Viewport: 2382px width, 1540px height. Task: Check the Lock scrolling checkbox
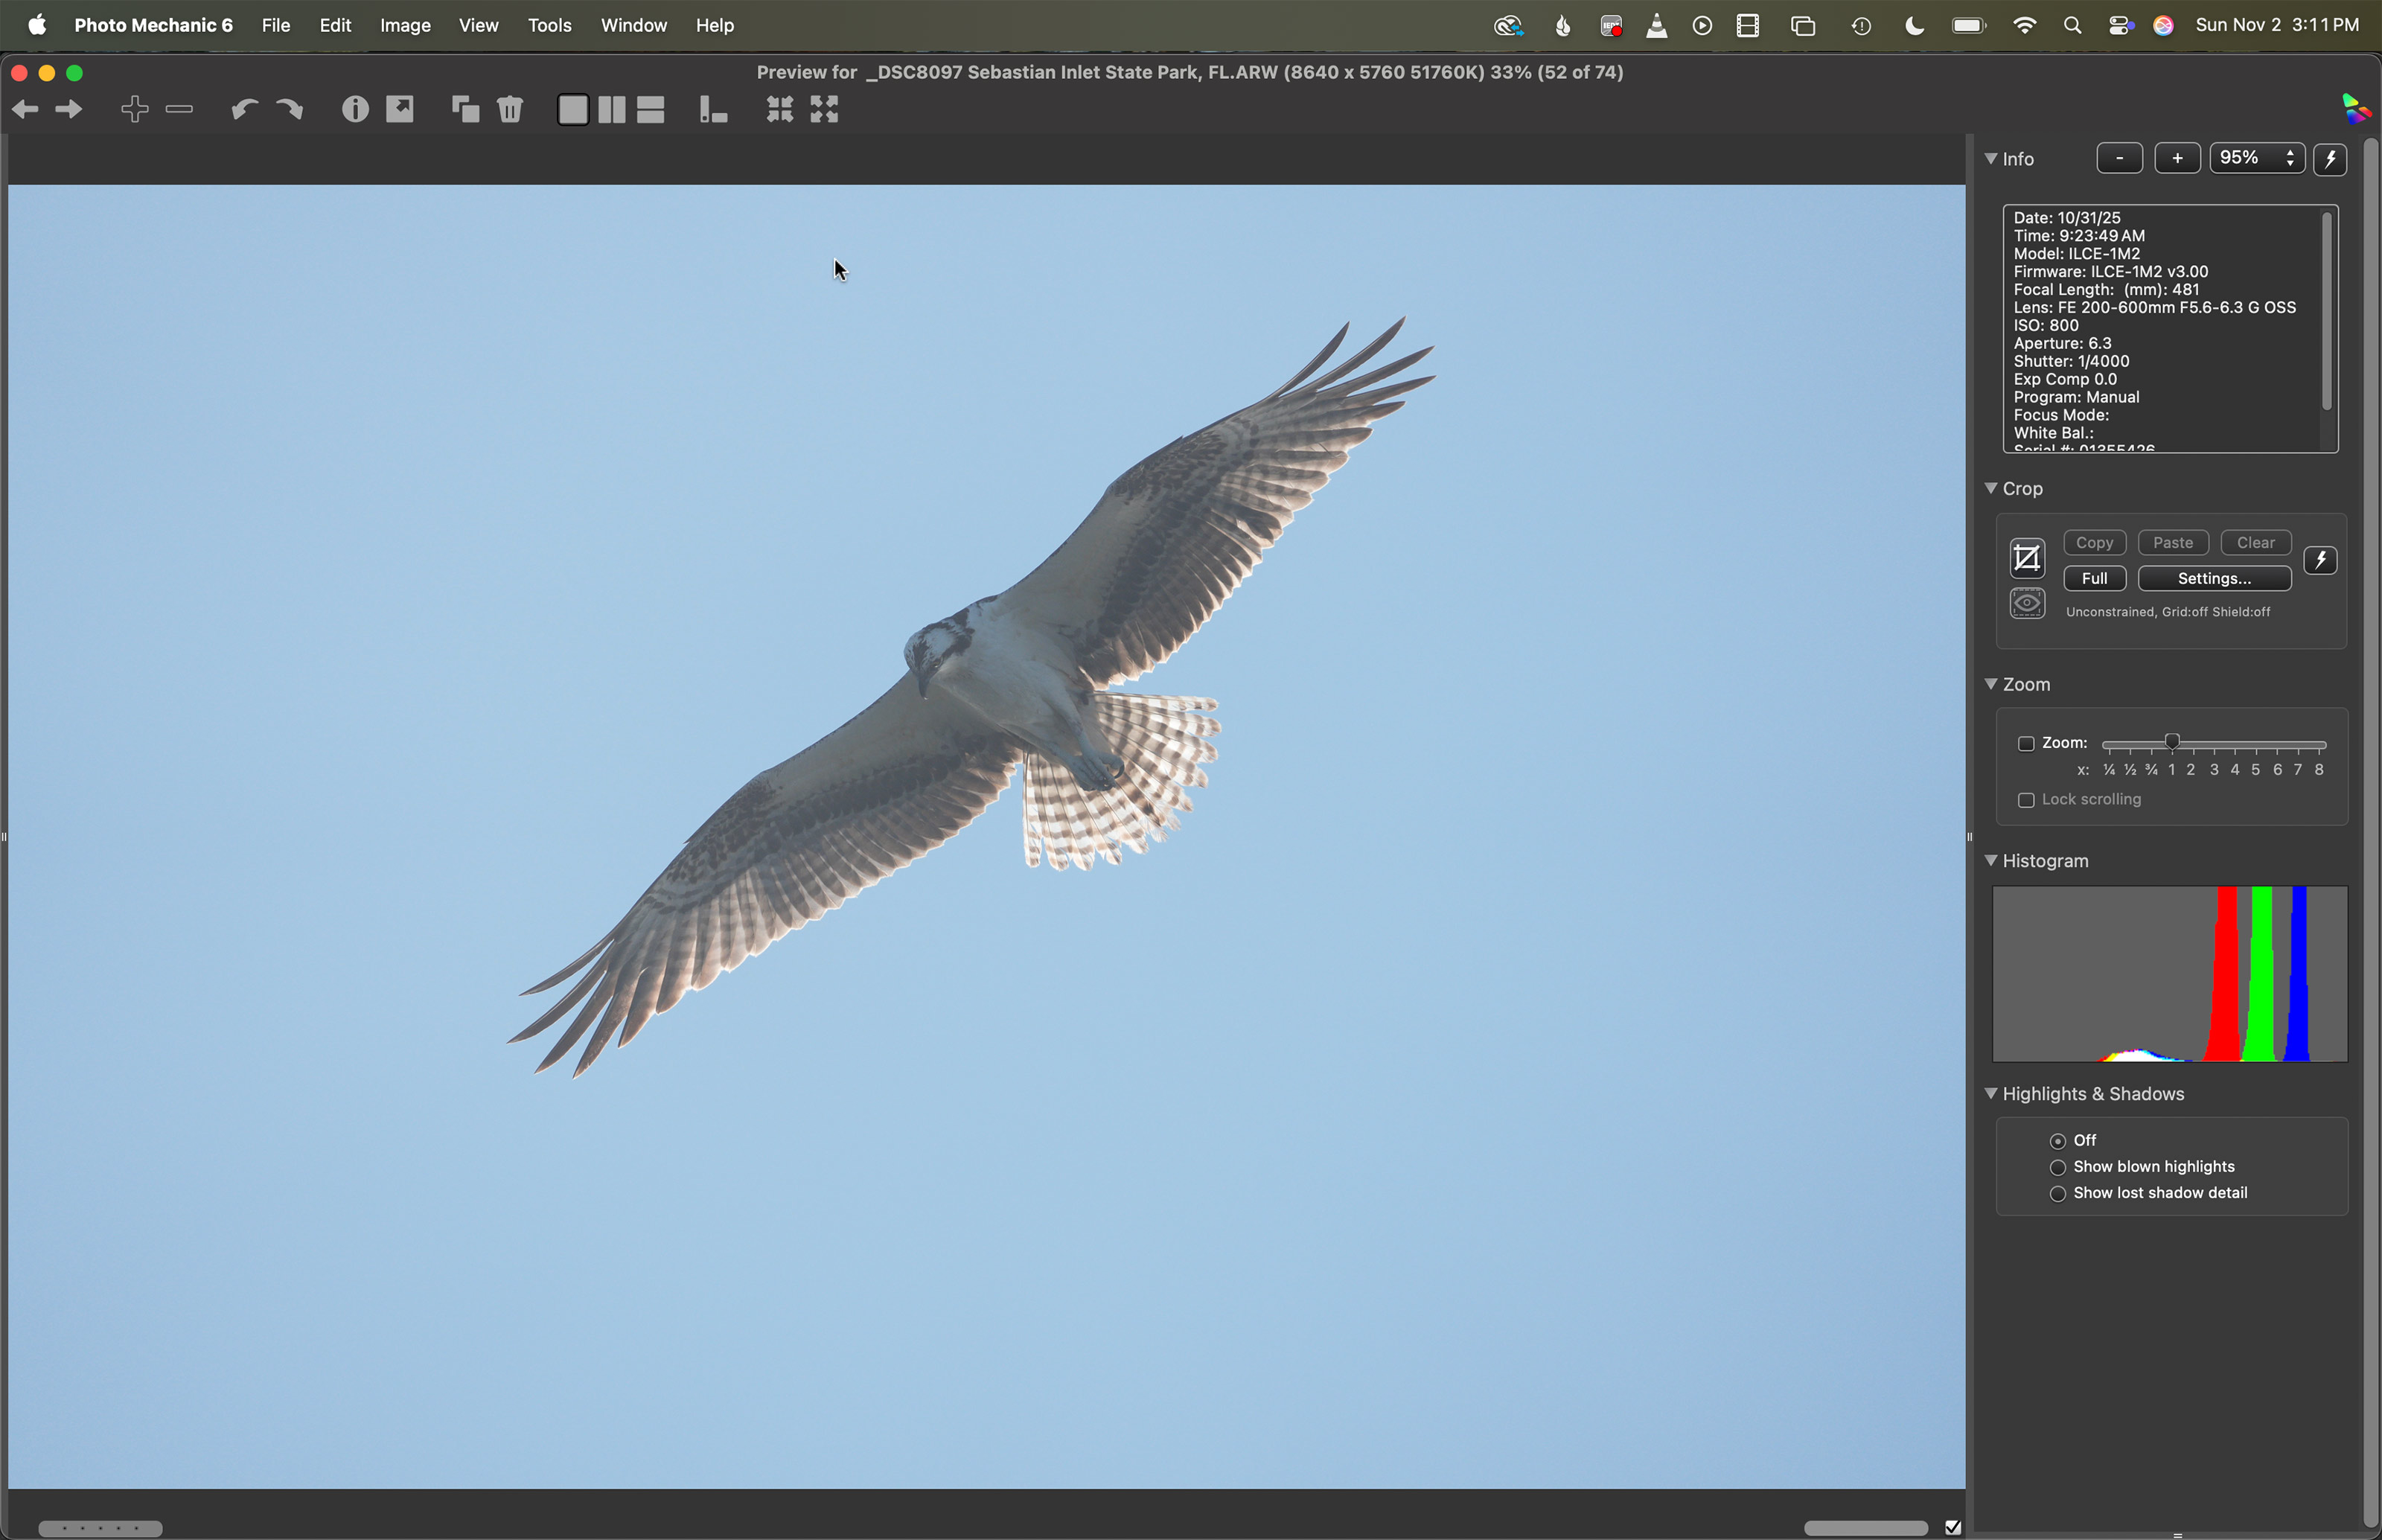pos(2026,800)
